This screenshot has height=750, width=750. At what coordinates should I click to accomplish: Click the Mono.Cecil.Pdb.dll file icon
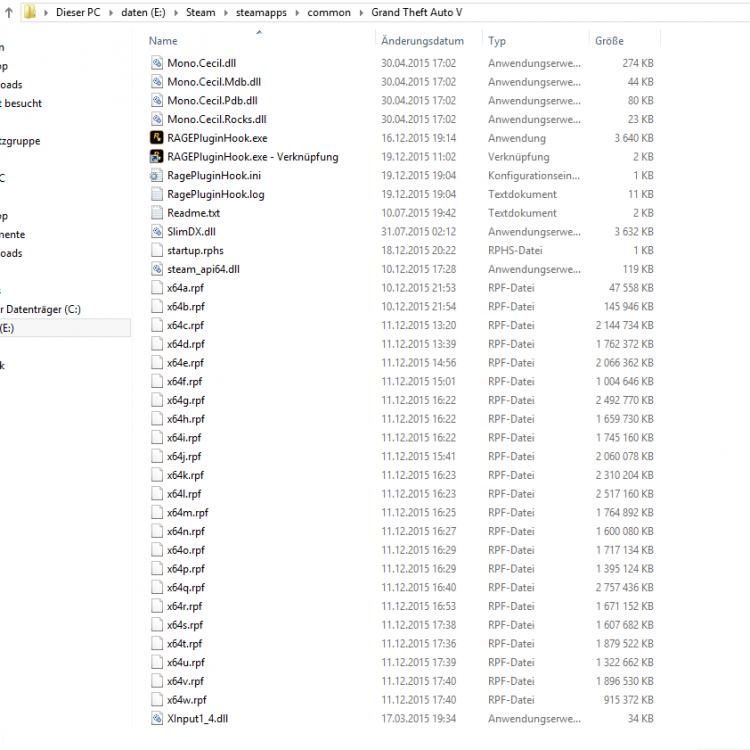click(x=157, y=100)
